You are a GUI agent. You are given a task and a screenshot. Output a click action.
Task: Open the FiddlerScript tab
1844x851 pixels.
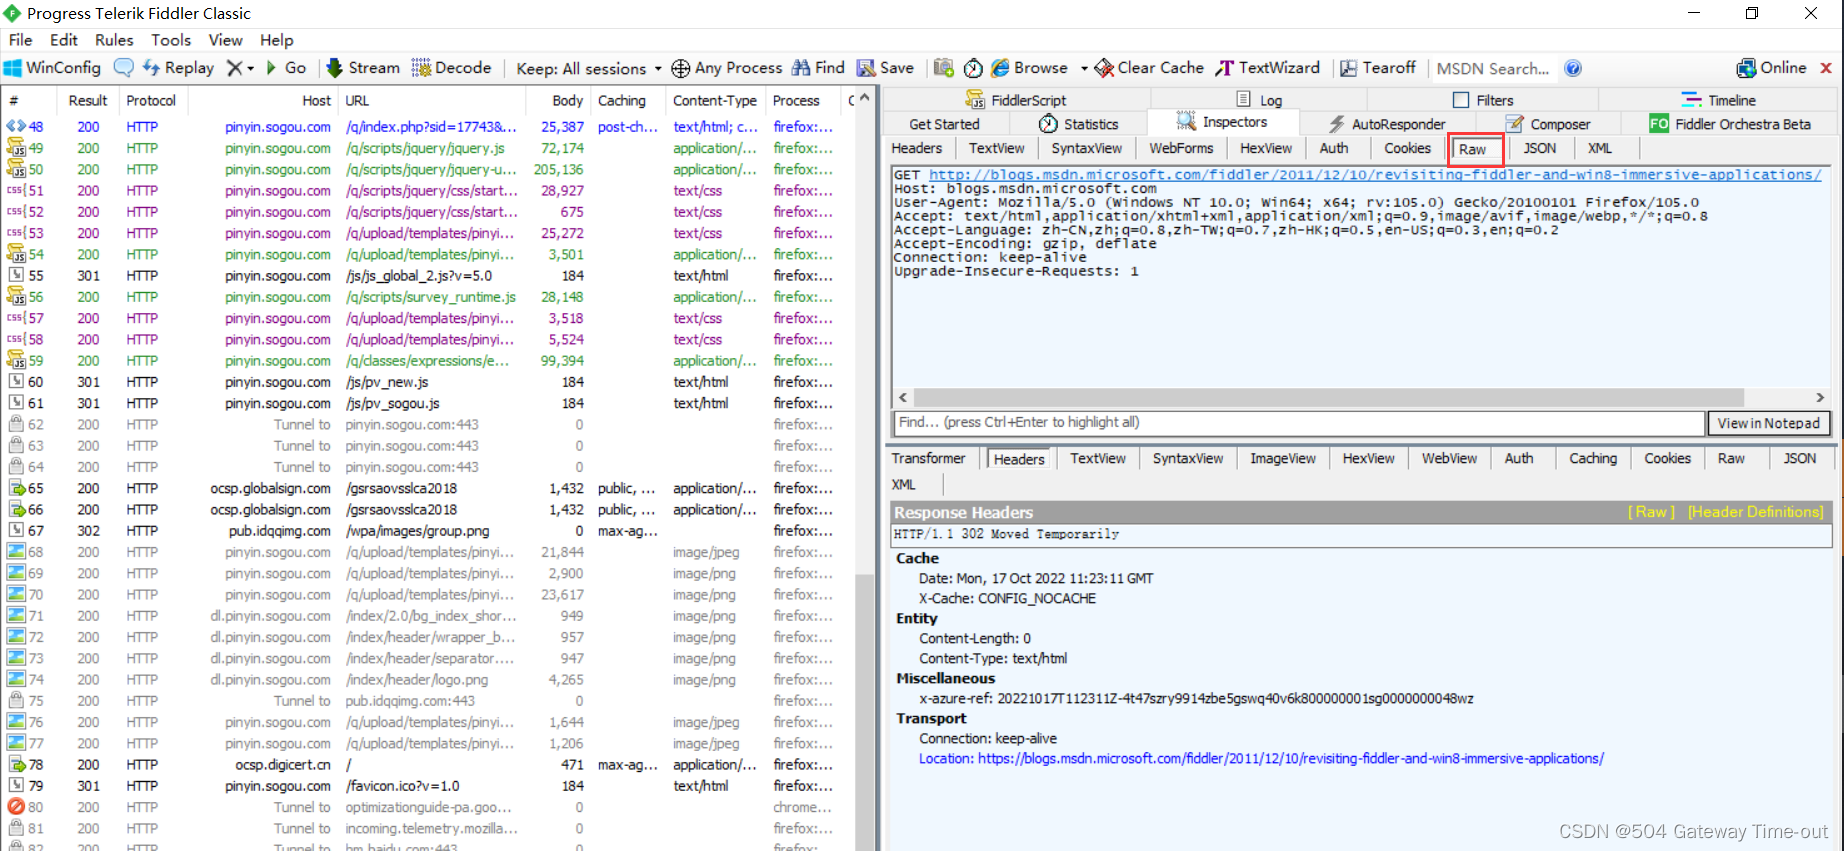(1016, 100)
